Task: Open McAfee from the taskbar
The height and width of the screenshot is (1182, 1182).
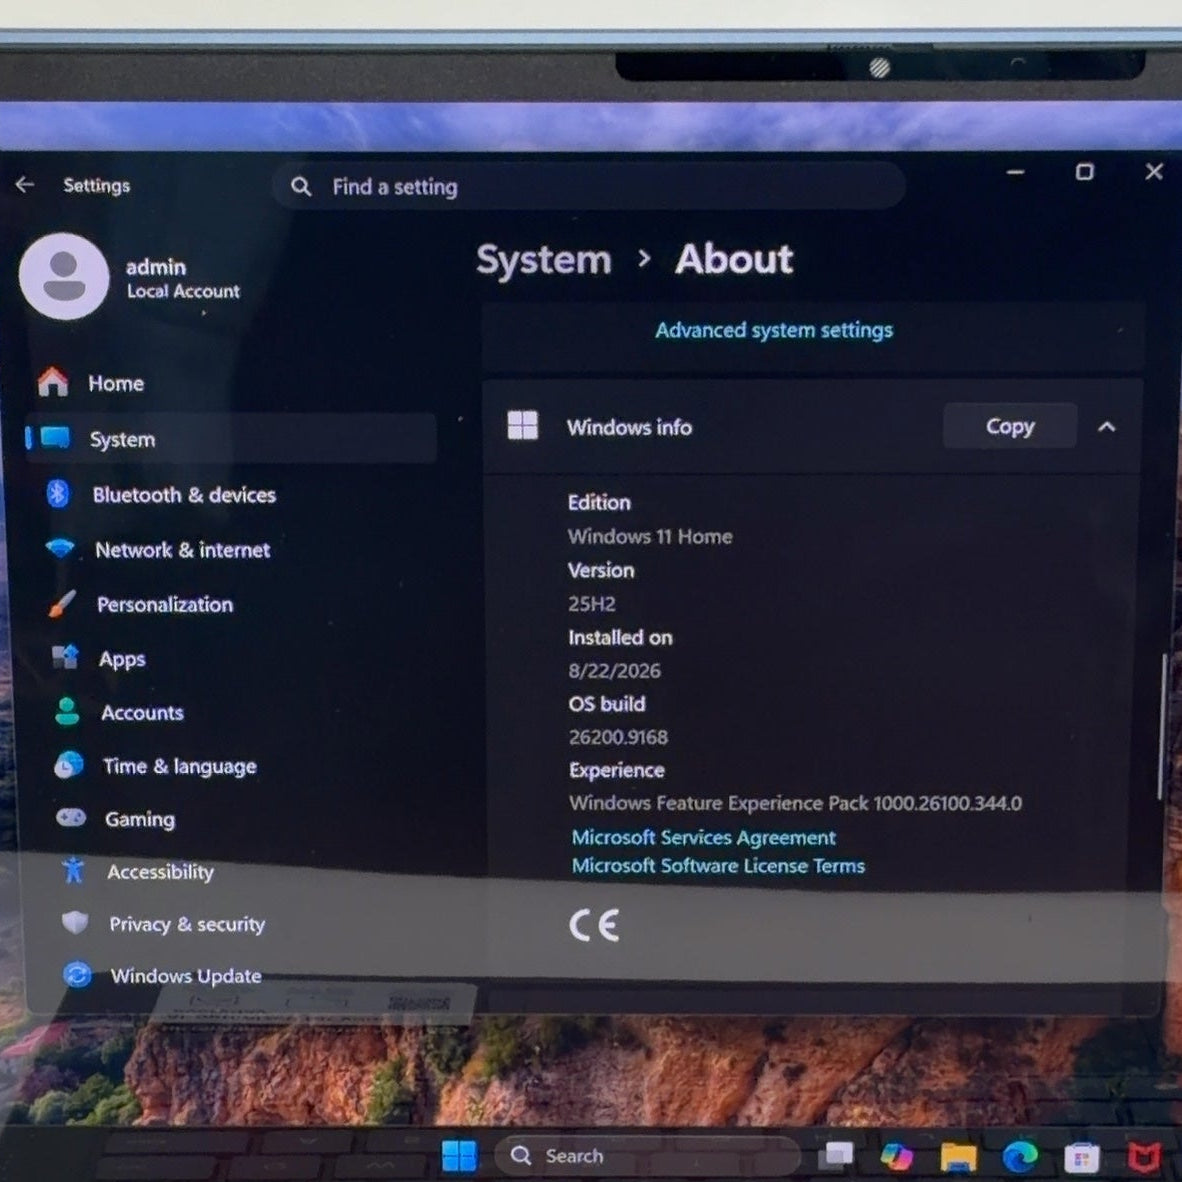Action: point(1144,1157)
